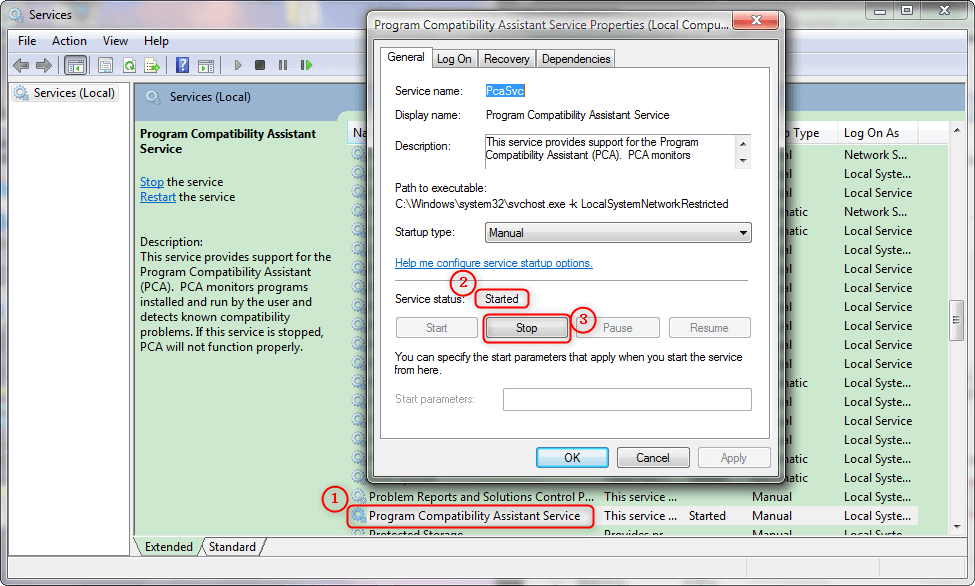
Task: Click the Stop Service square toolbar icon
Action: point(260,66)
